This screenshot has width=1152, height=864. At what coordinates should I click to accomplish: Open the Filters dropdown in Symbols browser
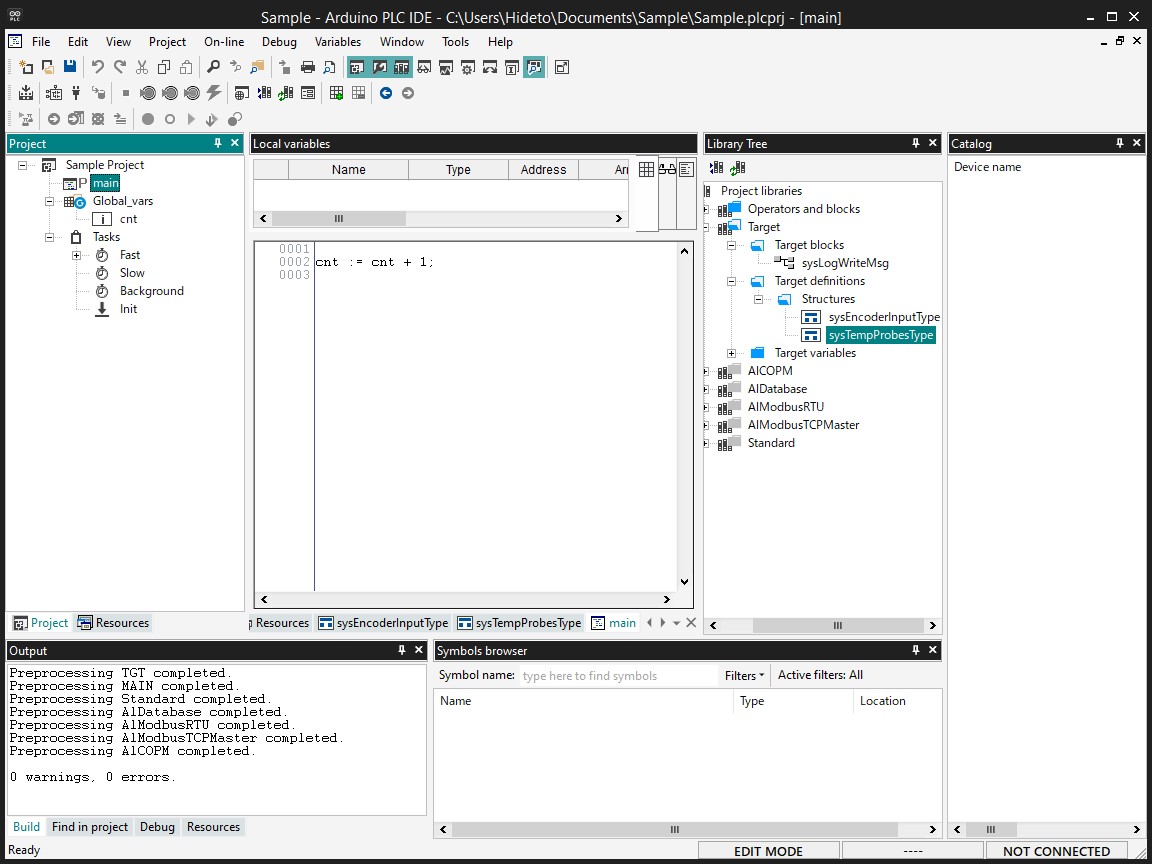(x=744, y=675)
